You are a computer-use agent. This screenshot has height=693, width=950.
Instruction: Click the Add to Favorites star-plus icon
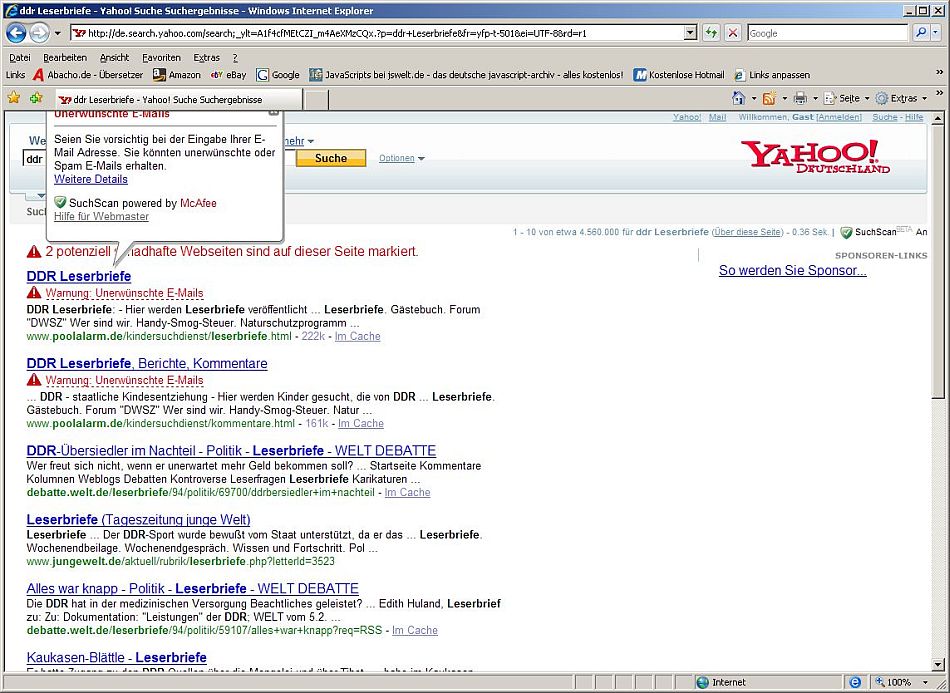pos(36,98)
